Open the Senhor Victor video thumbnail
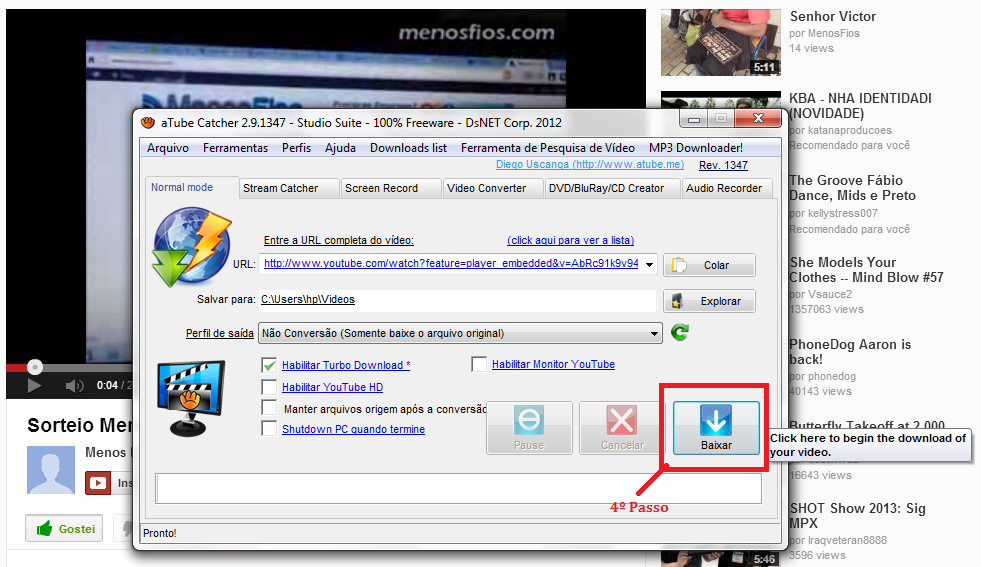 coord(721,42)
